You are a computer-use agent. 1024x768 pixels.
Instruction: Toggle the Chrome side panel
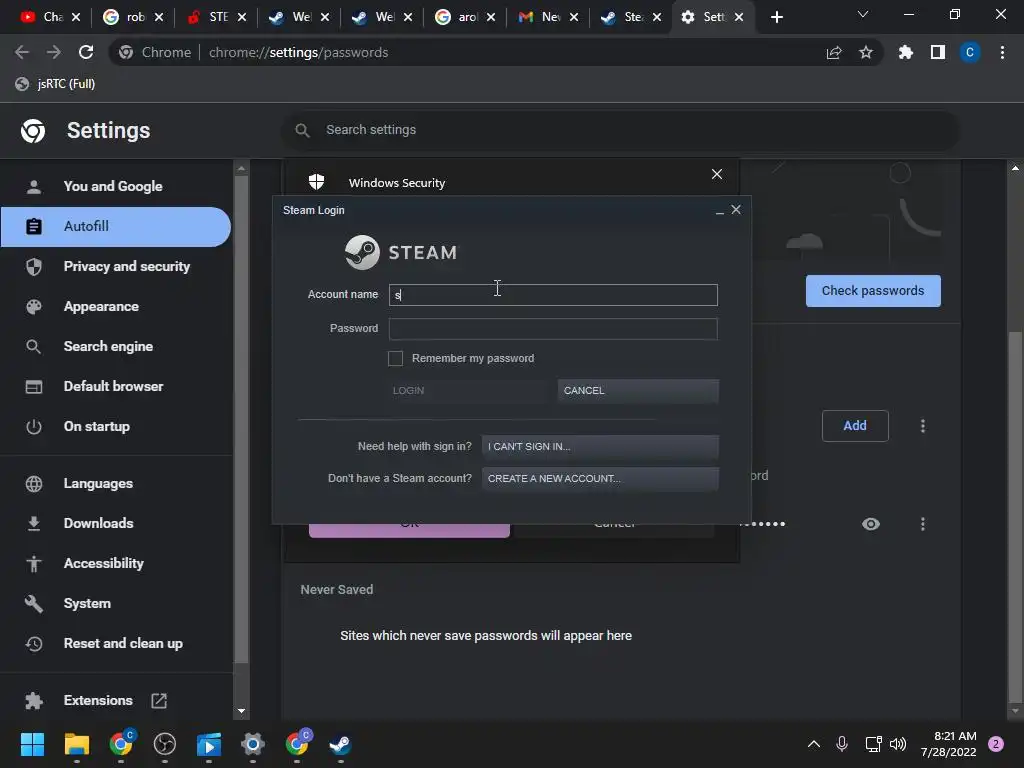click(x=938, y=52)
